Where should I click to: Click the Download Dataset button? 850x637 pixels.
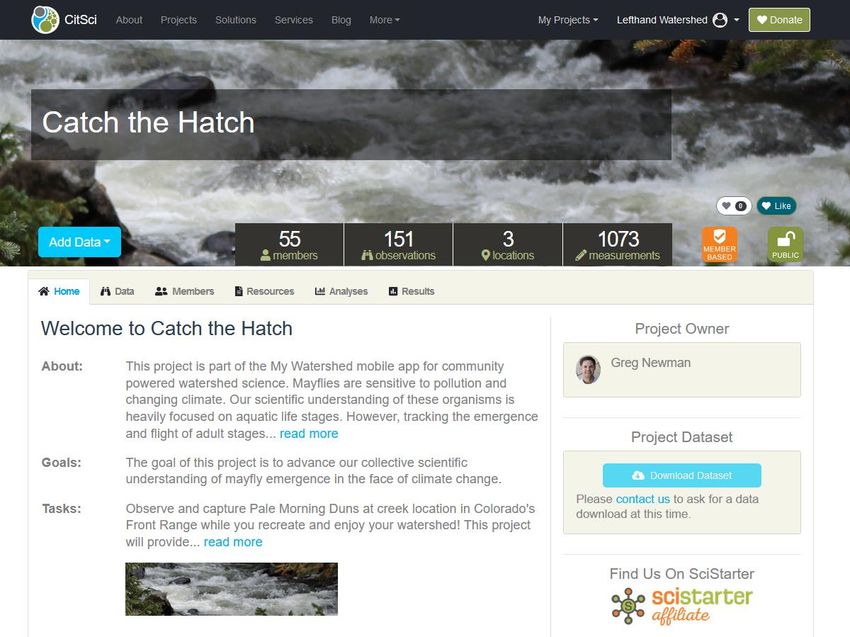[x=681, y=475]
